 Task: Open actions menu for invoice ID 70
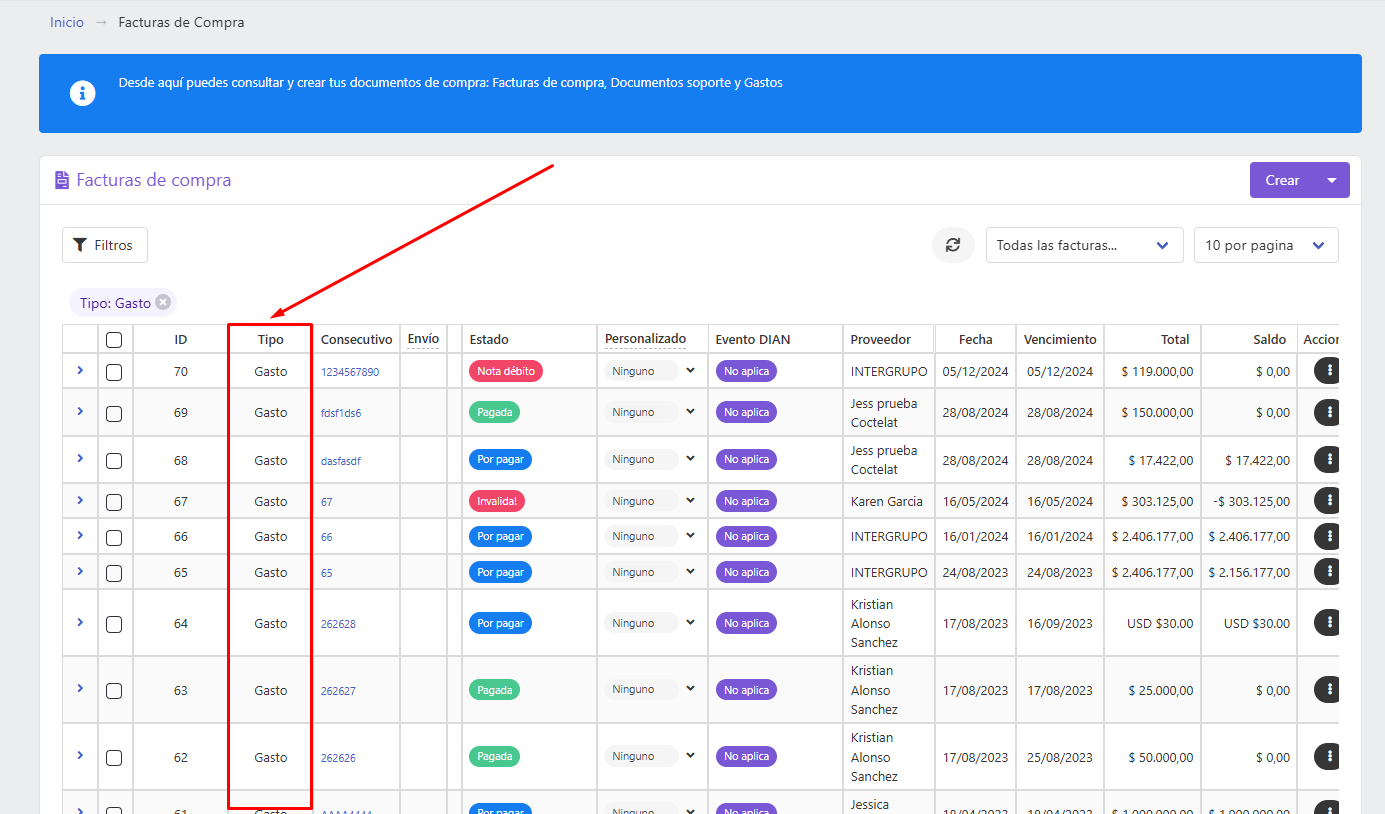[1328, 371]
